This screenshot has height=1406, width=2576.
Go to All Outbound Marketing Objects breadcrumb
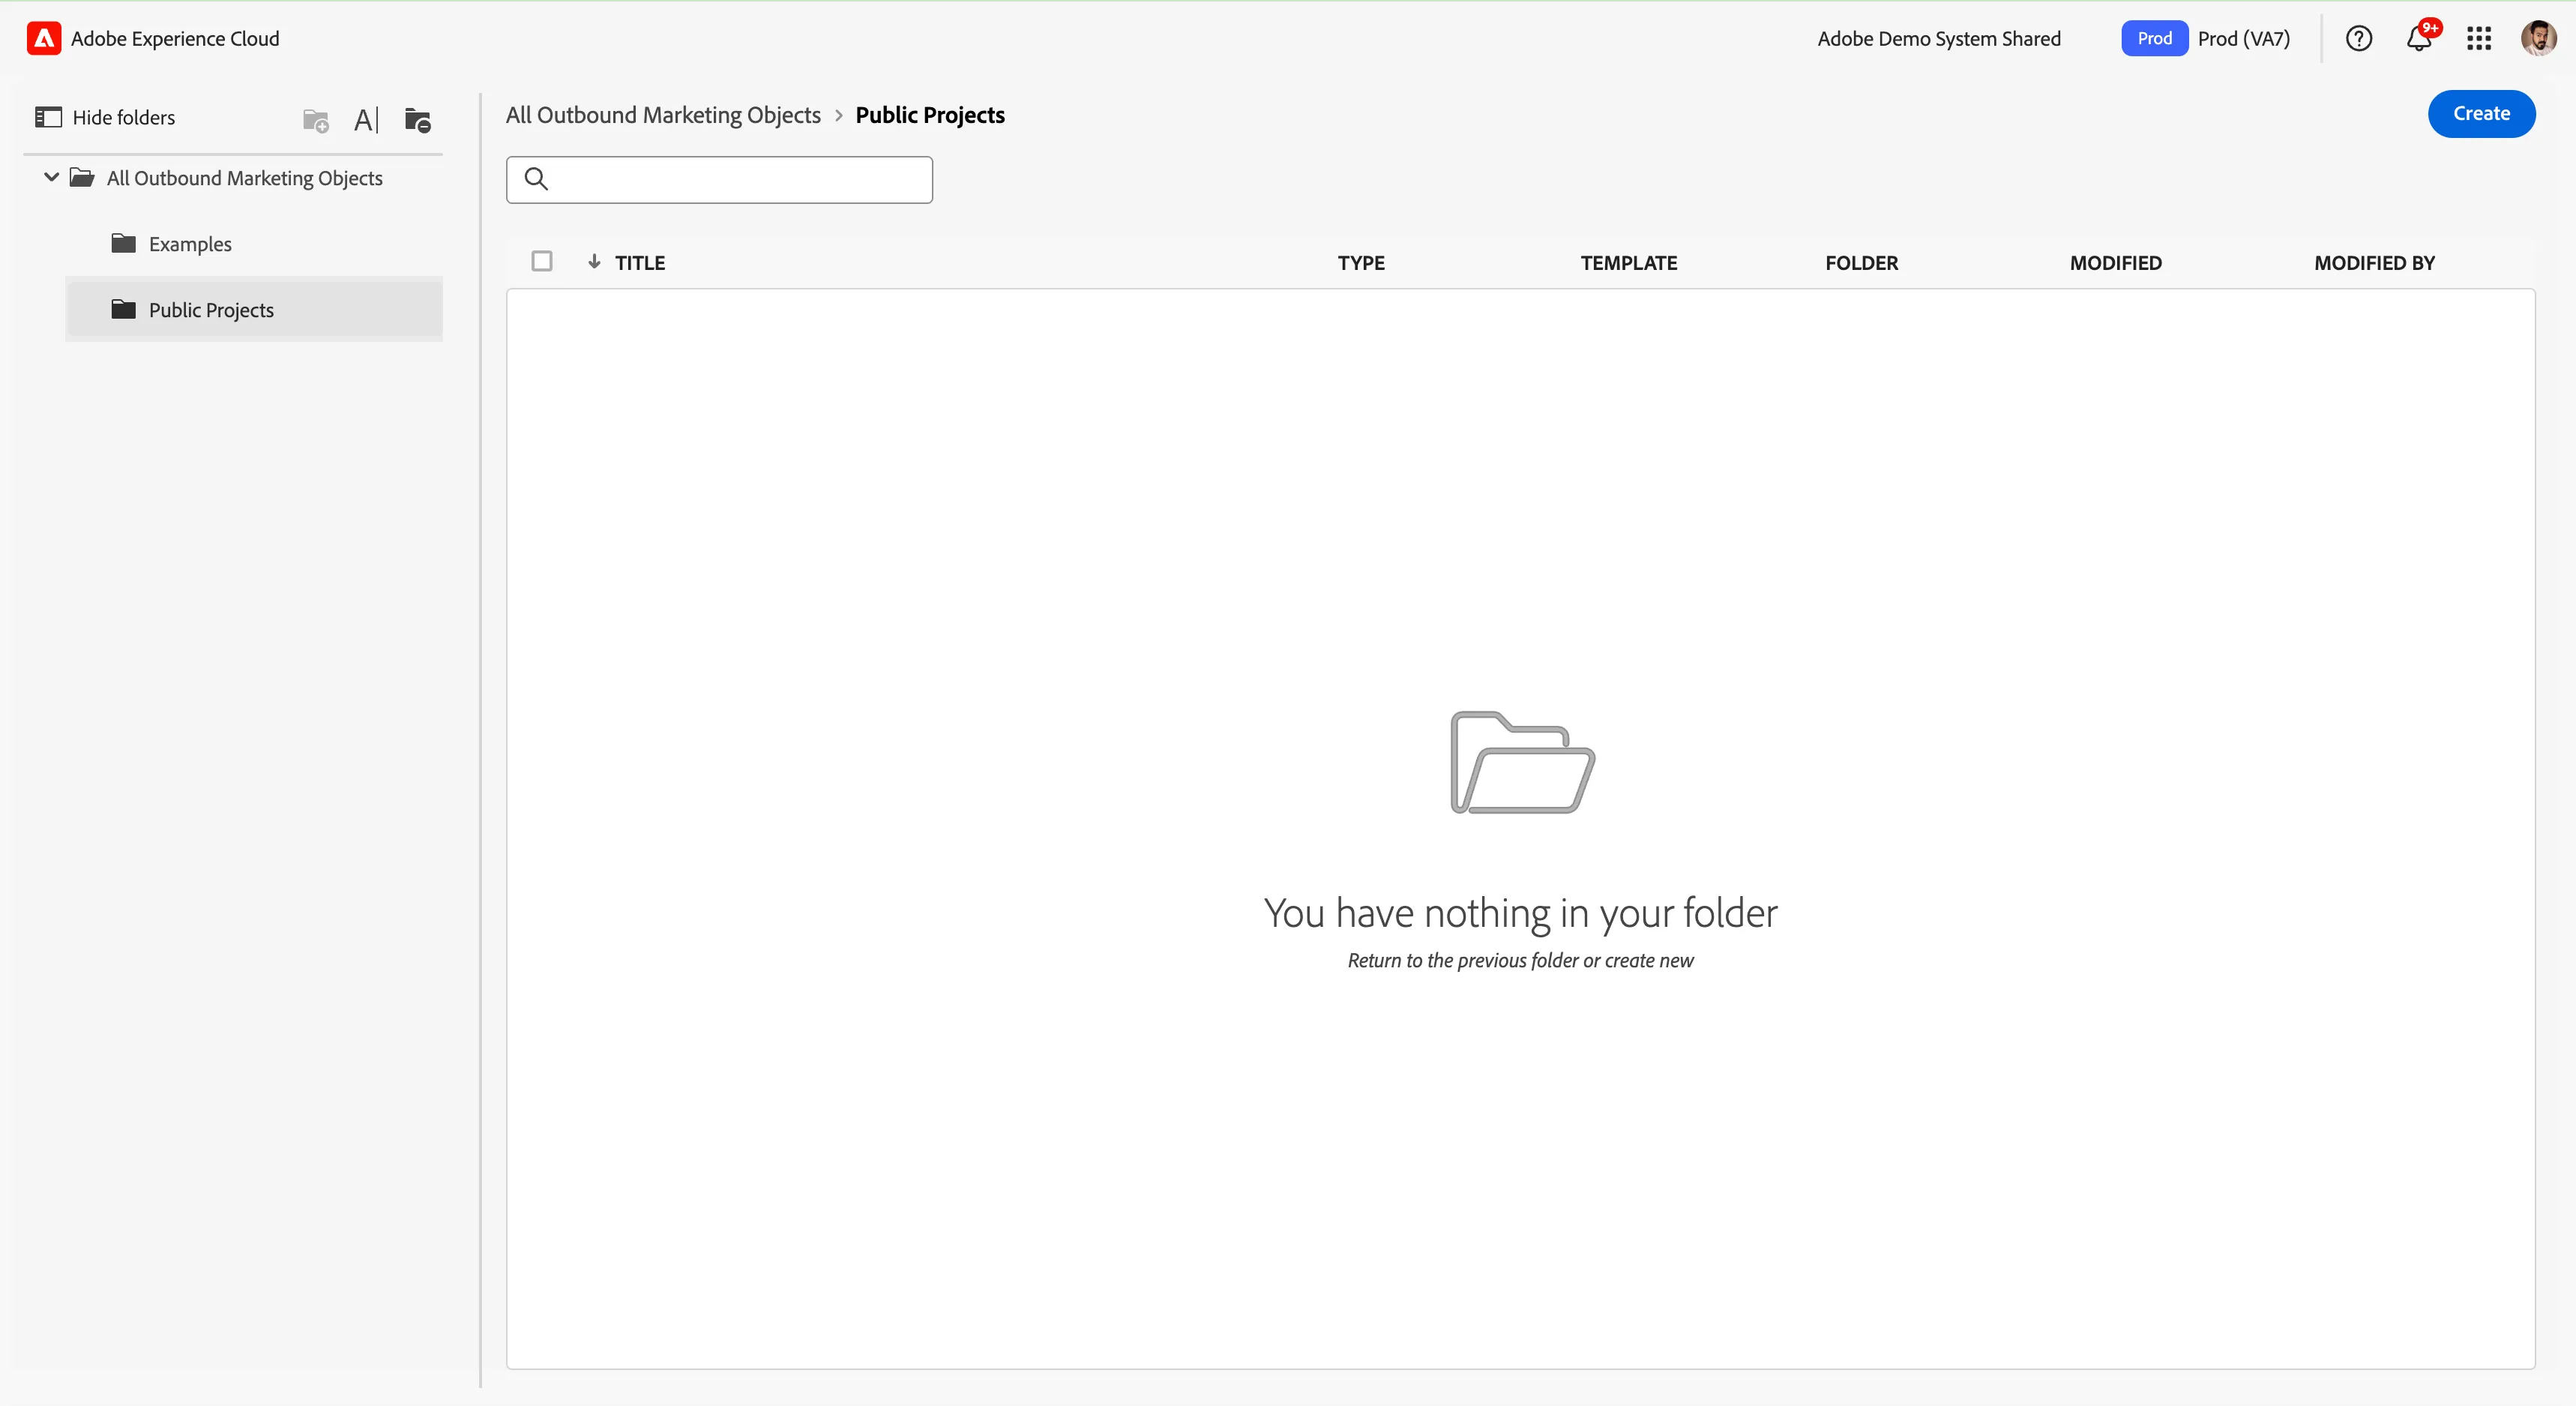point(663,115)
